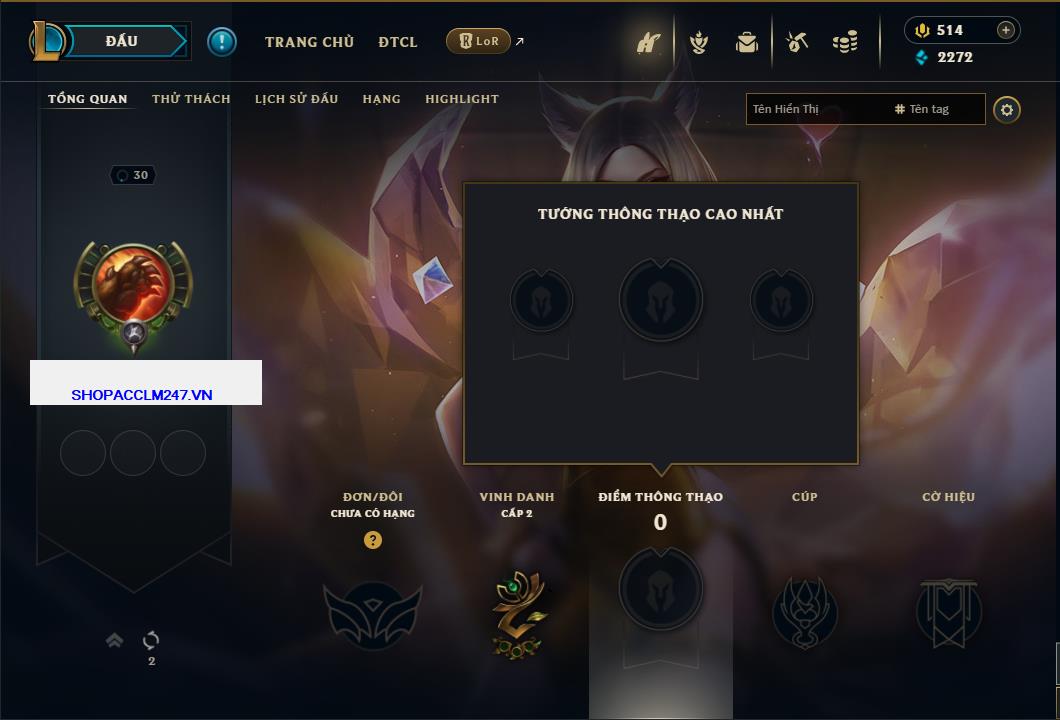Switch to the THỬ THÁCH tab
Screen dimensions: 1060x720
[x=191, y=99]
